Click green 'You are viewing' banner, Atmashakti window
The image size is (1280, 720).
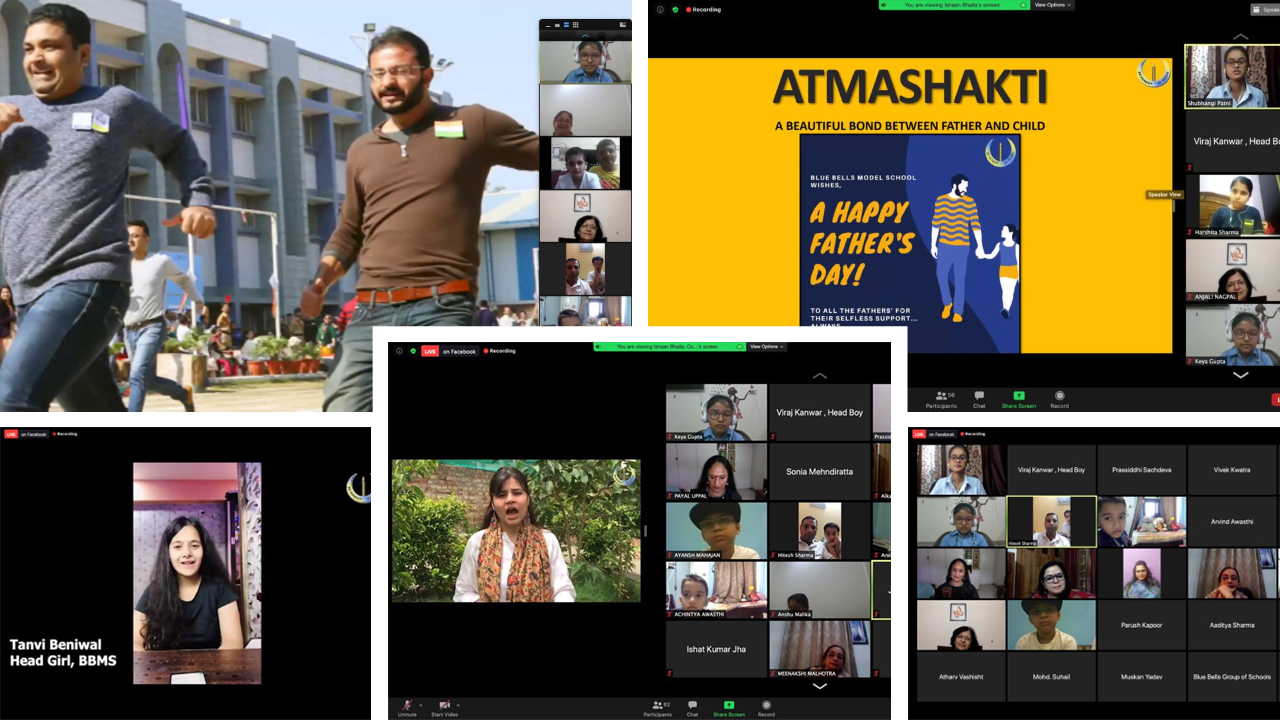pos(953,5)
